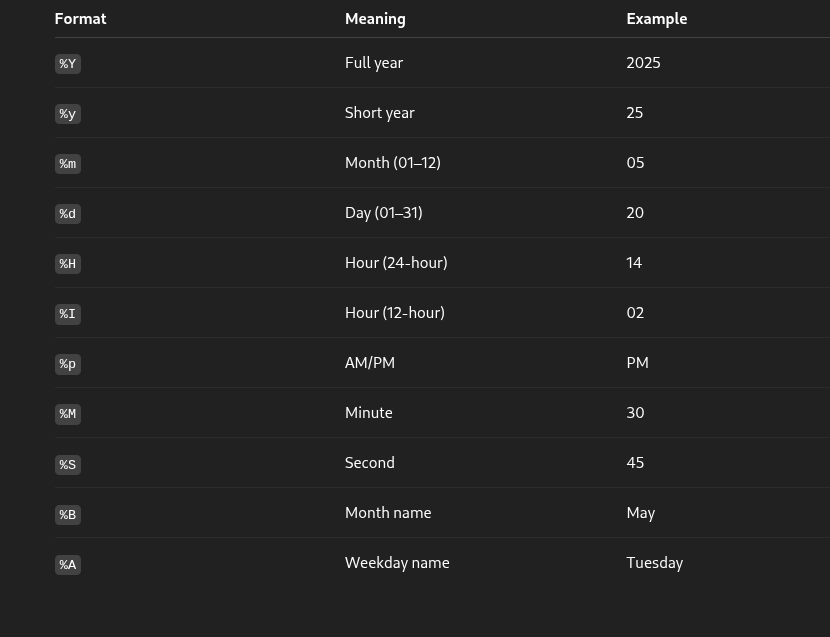Click the Meaning column header
Image resolution: width=830 pixels, height=637 pixels.
[x=375, y=19]
